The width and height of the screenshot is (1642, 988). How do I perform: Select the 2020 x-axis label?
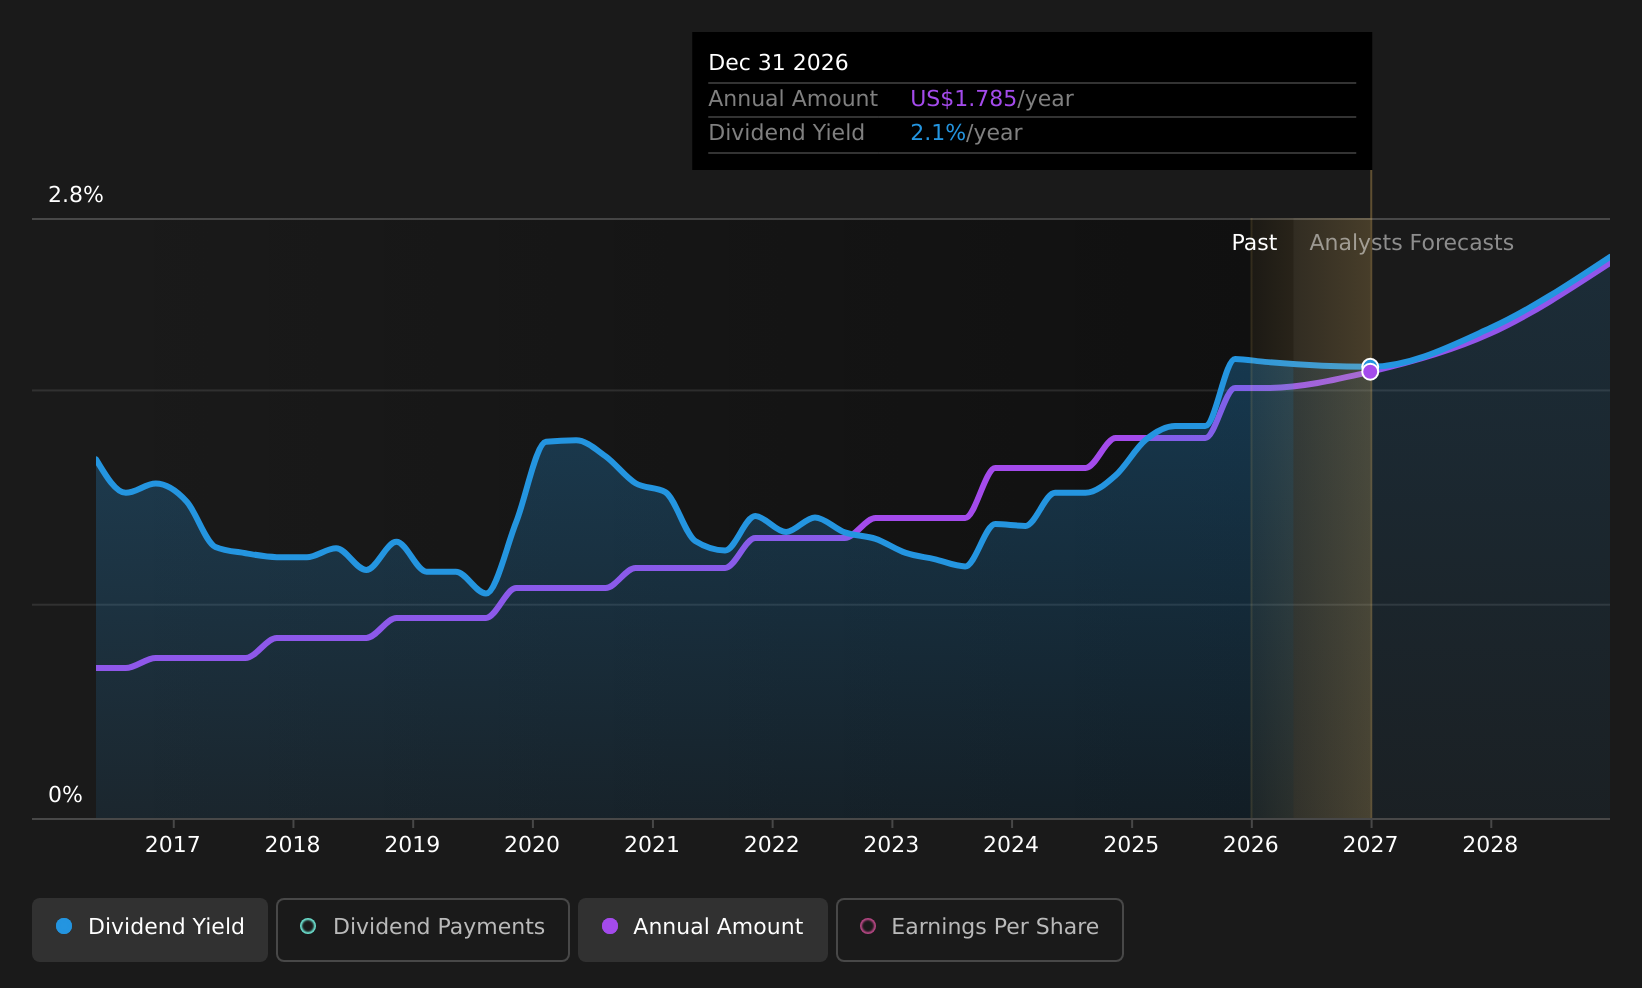point(532,845)
